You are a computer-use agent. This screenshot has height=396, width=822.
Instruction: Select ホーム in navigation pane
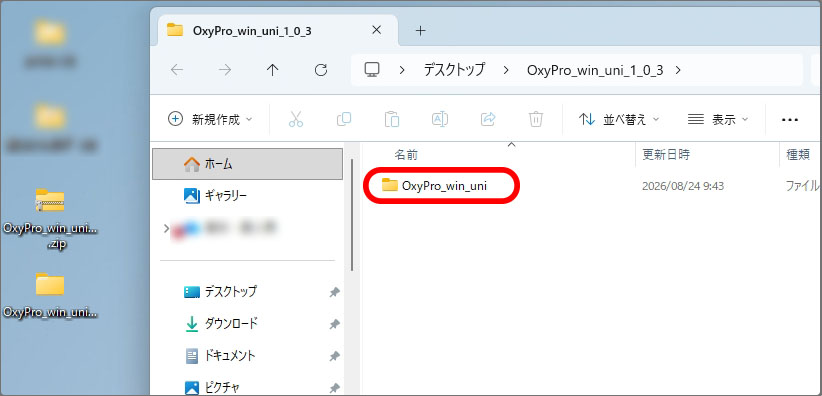(x=247, y=164)
